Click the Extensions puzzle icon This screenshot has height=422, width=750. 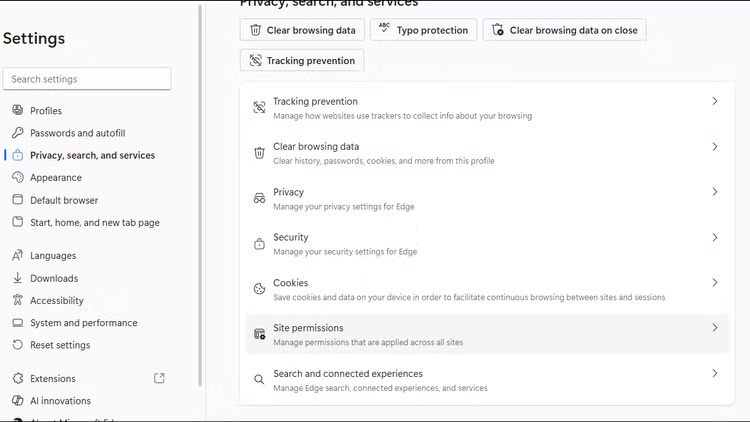17,379
